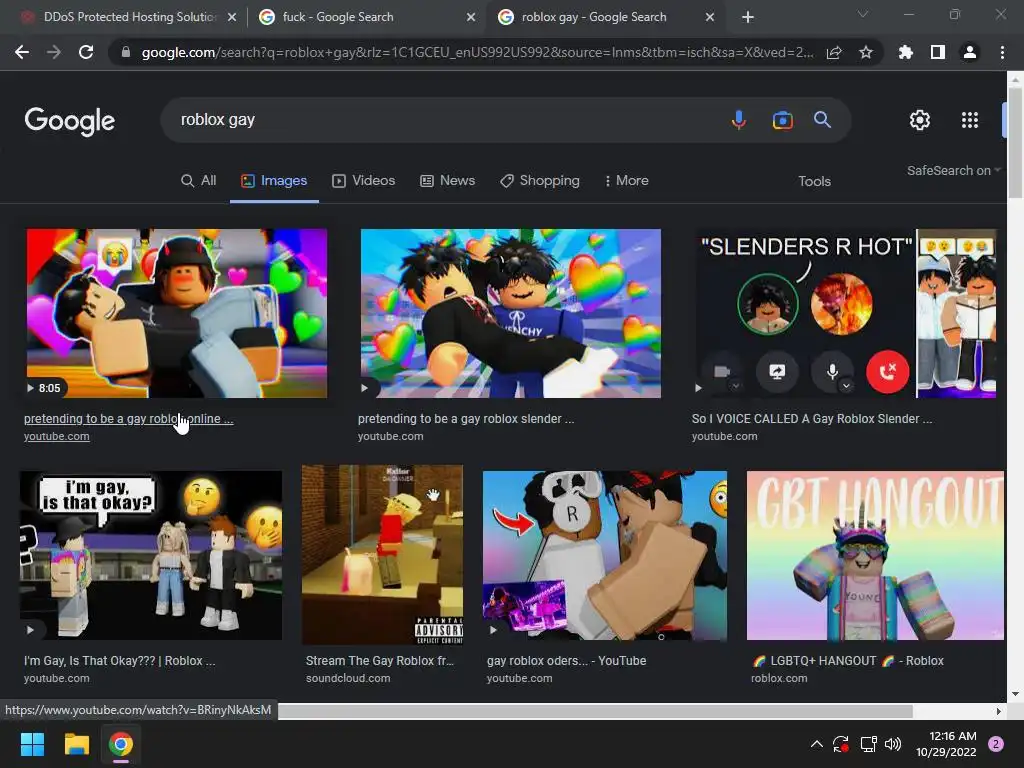Open the "I'm Gay, Is That Okay???" link
Screen dimensions: 1024x768
pos(120,661)
